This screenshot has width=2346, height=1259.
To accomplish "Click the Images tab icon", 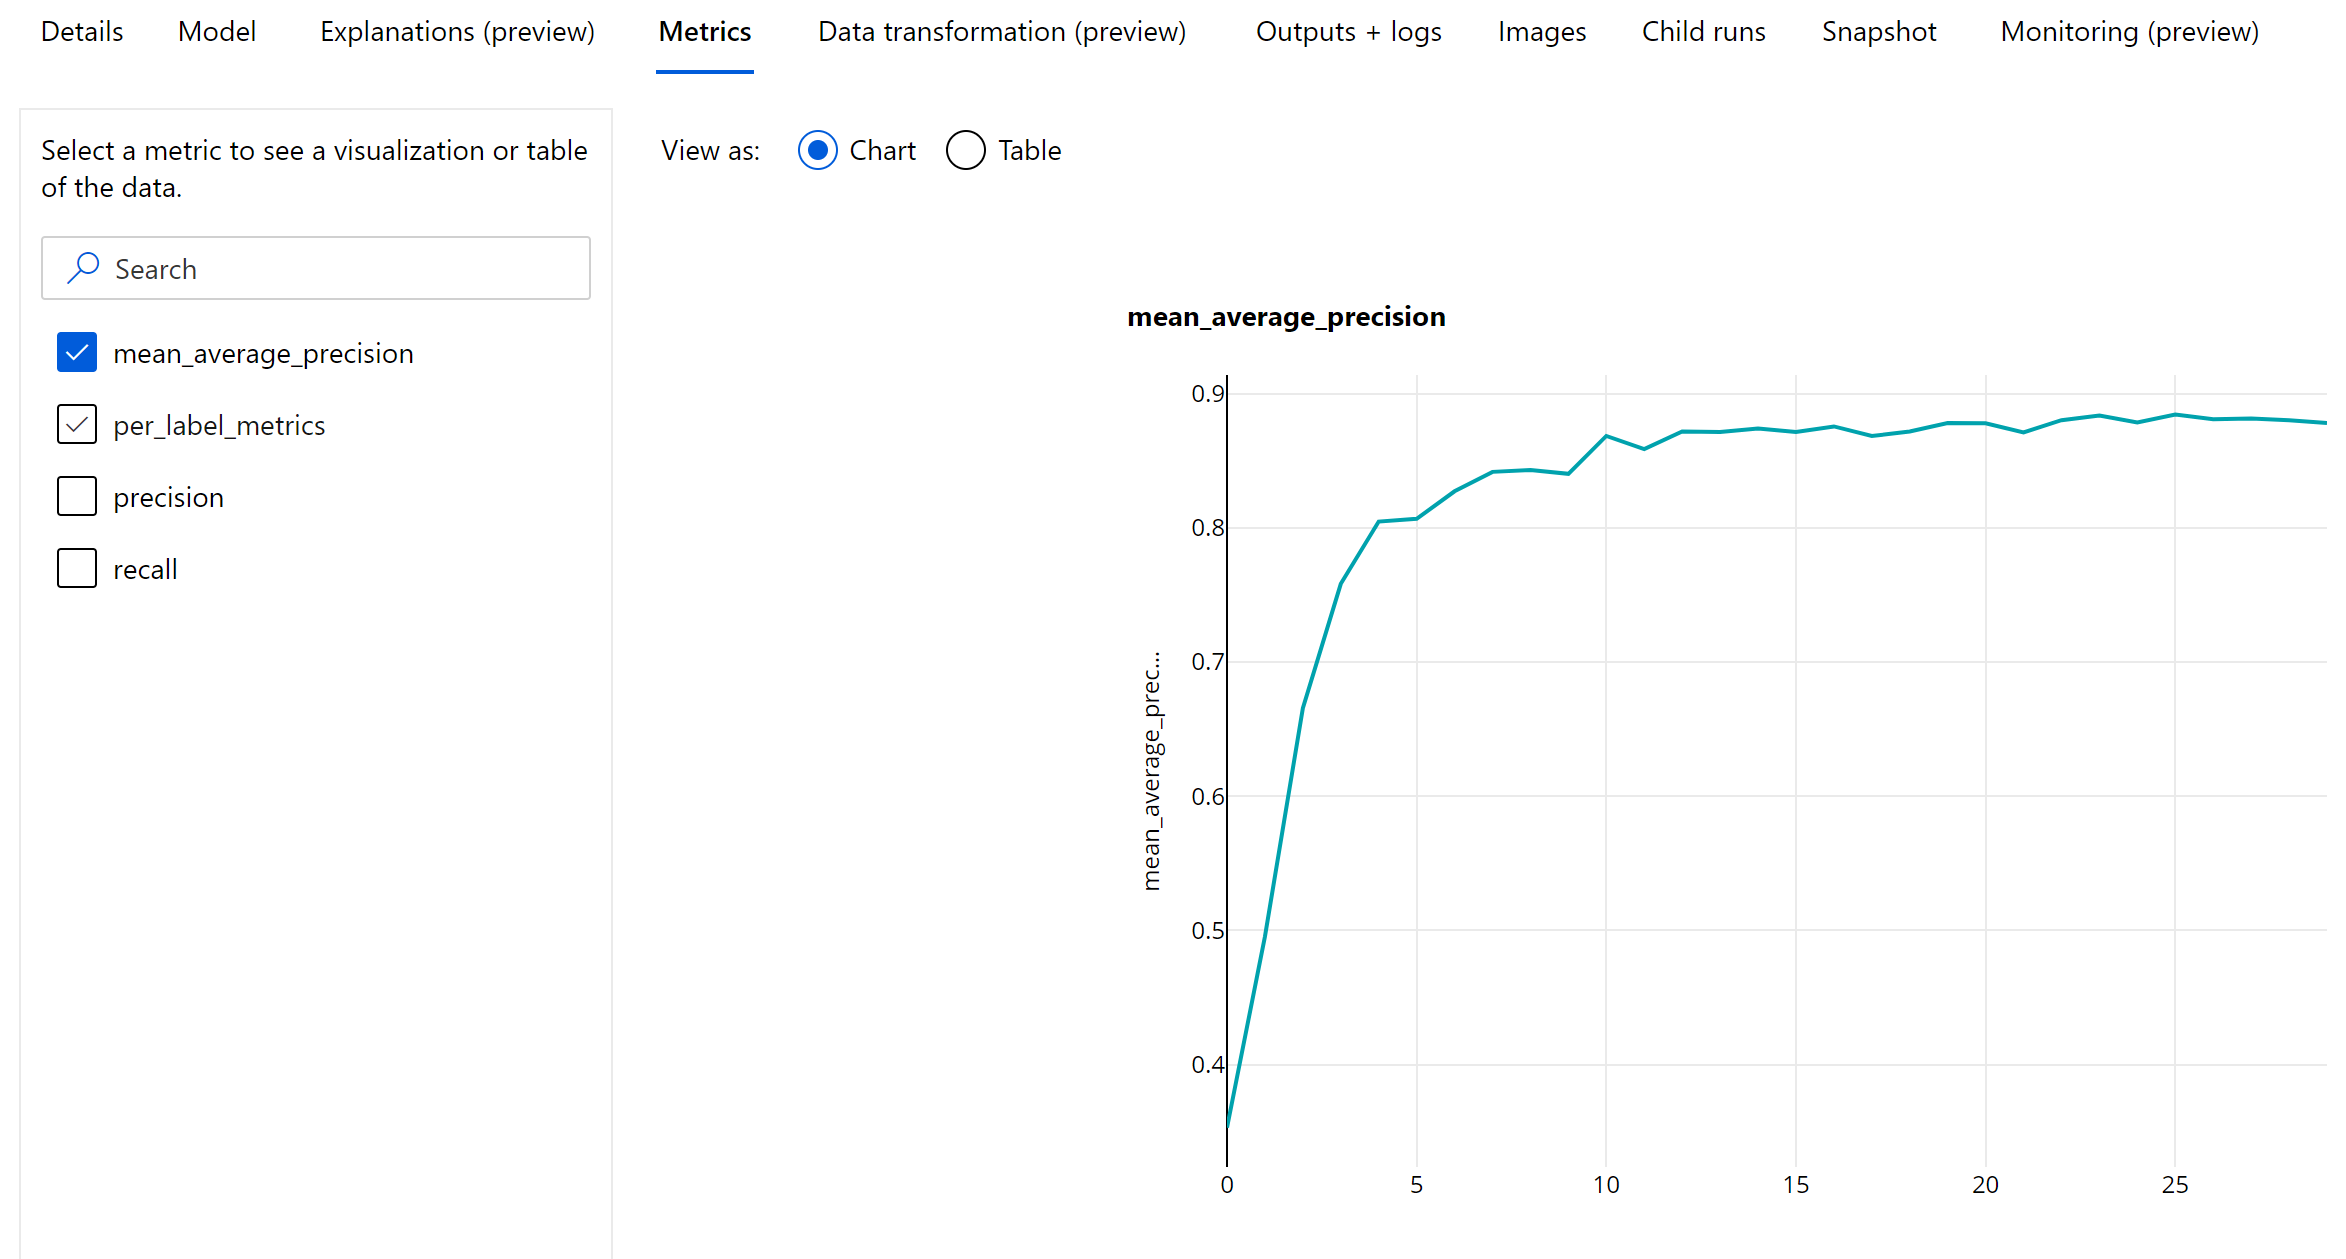I will point(1539,29).
